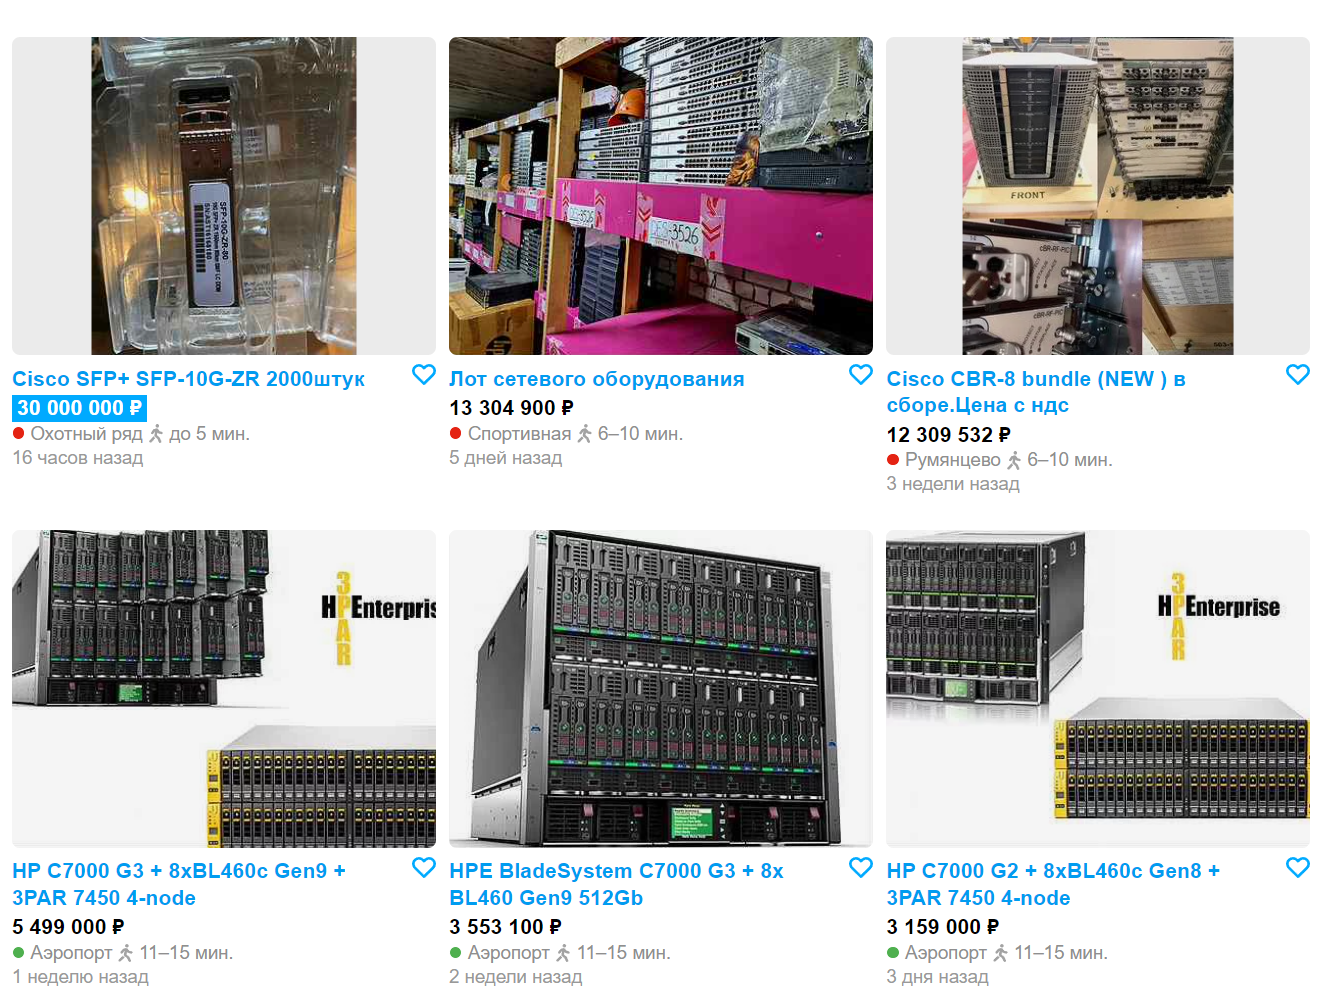The height and width of the screenshot is (1005, 1317).
Task: Open Cisco SFP+ SFP-10G-ZR 2000штук listing title
Action: click(x=188, y=379)
